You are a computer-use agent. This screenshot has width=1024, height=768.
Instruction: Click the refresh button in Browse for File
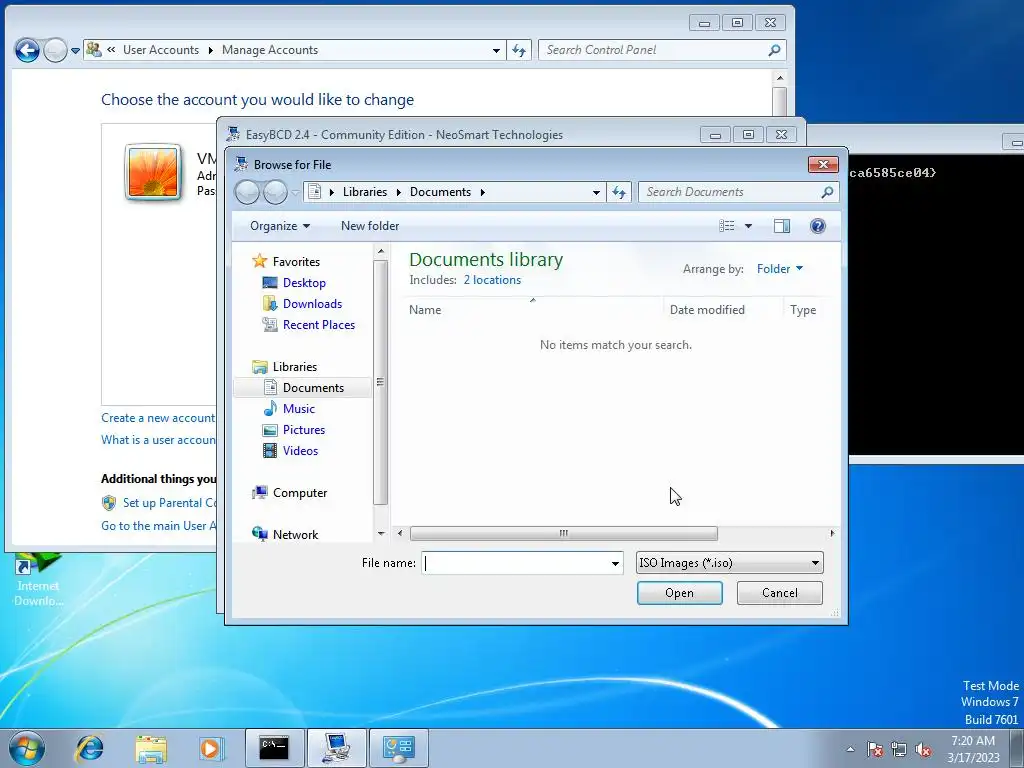[618, 192]
